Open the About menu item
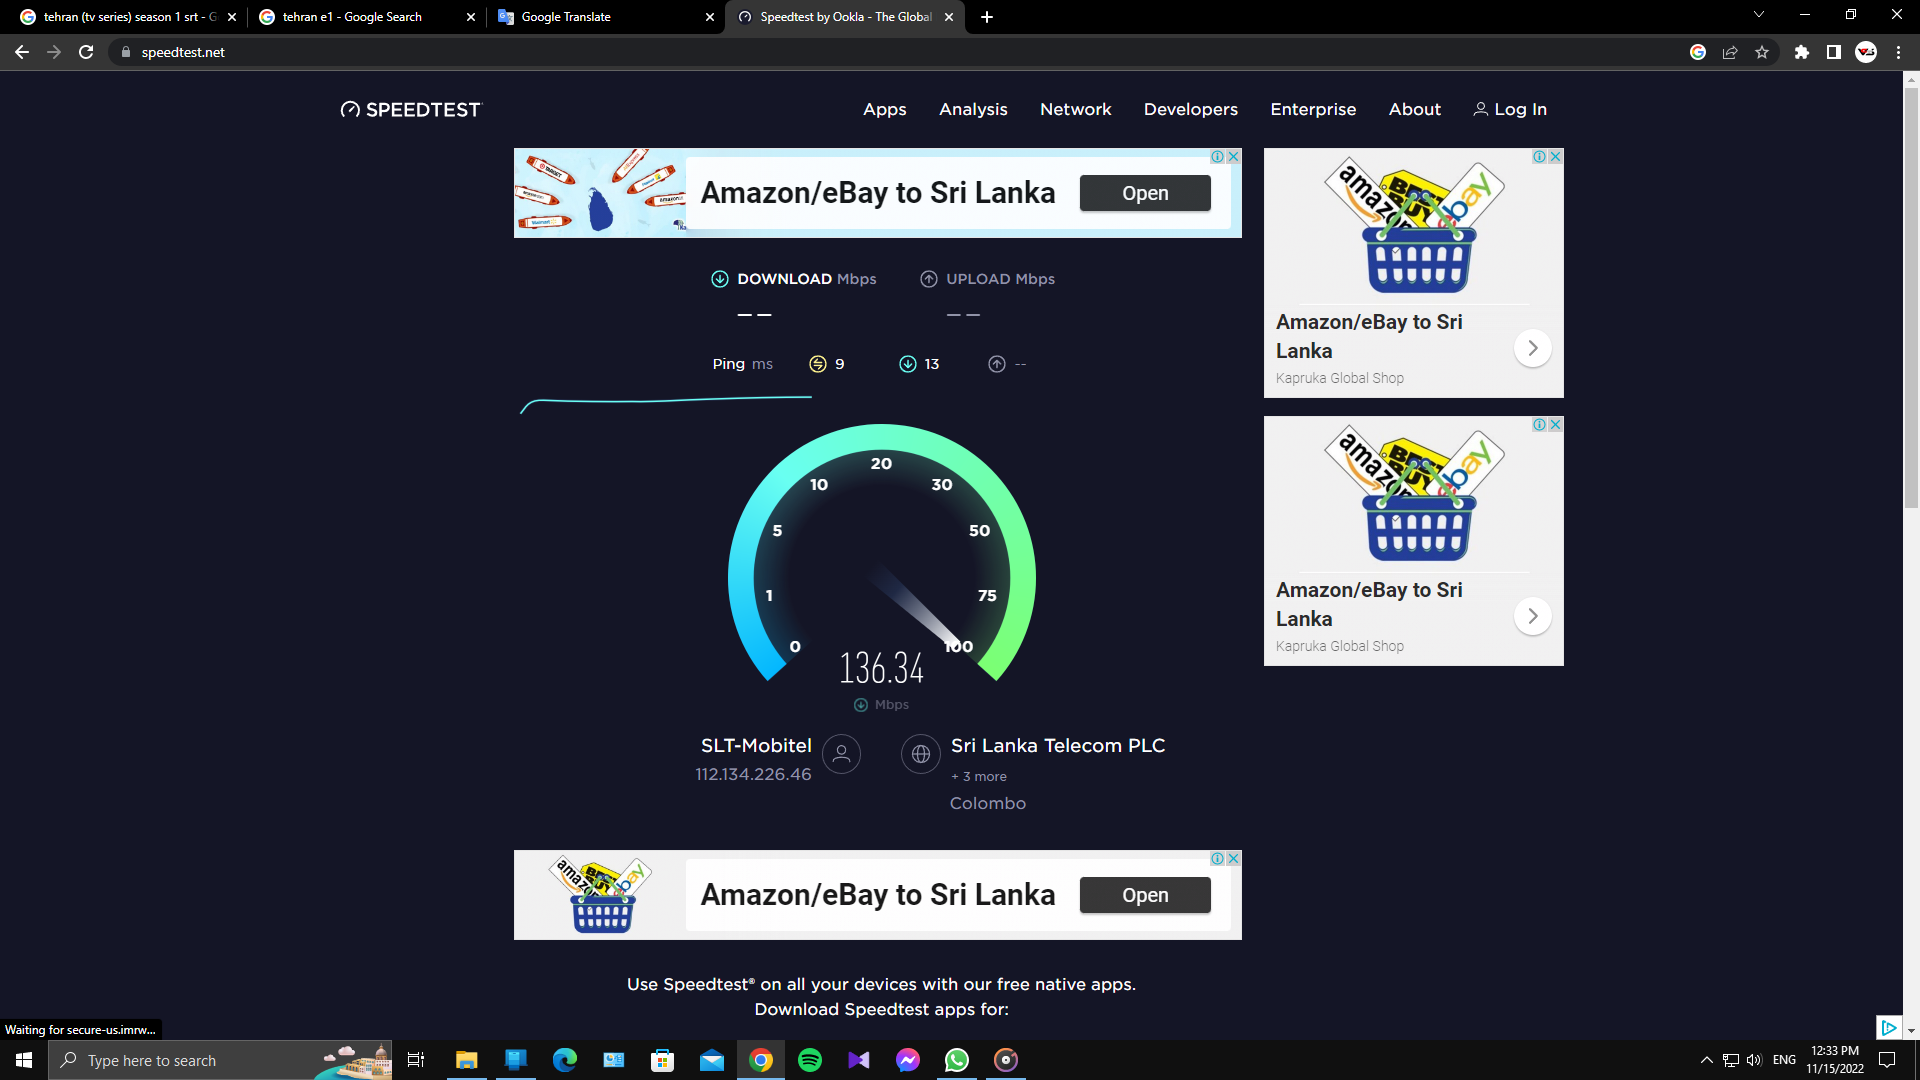Screen dimensions: 1920x1080 click(1415, 109)
